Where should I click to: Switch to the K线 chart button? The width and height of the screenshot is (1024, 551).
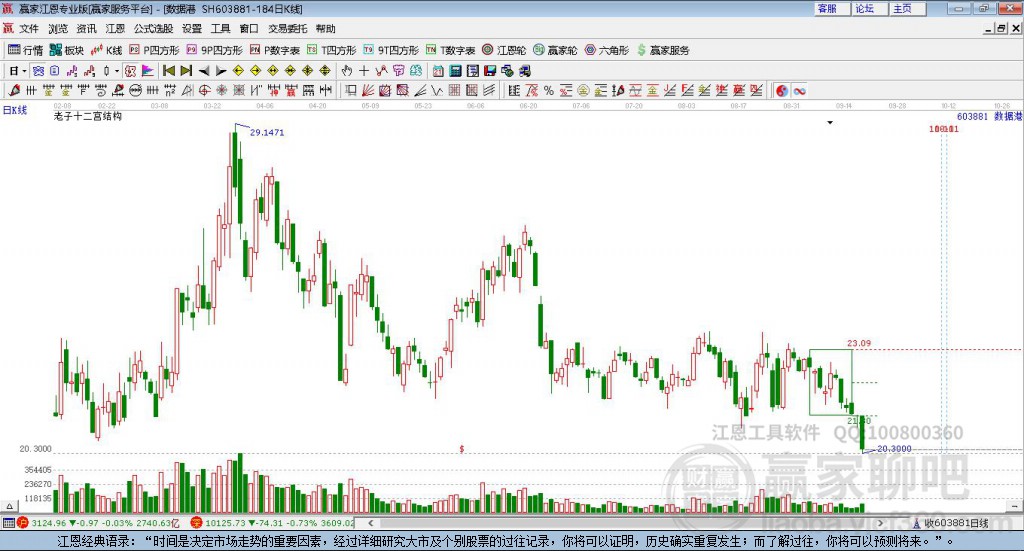click(x=106, y=50)
